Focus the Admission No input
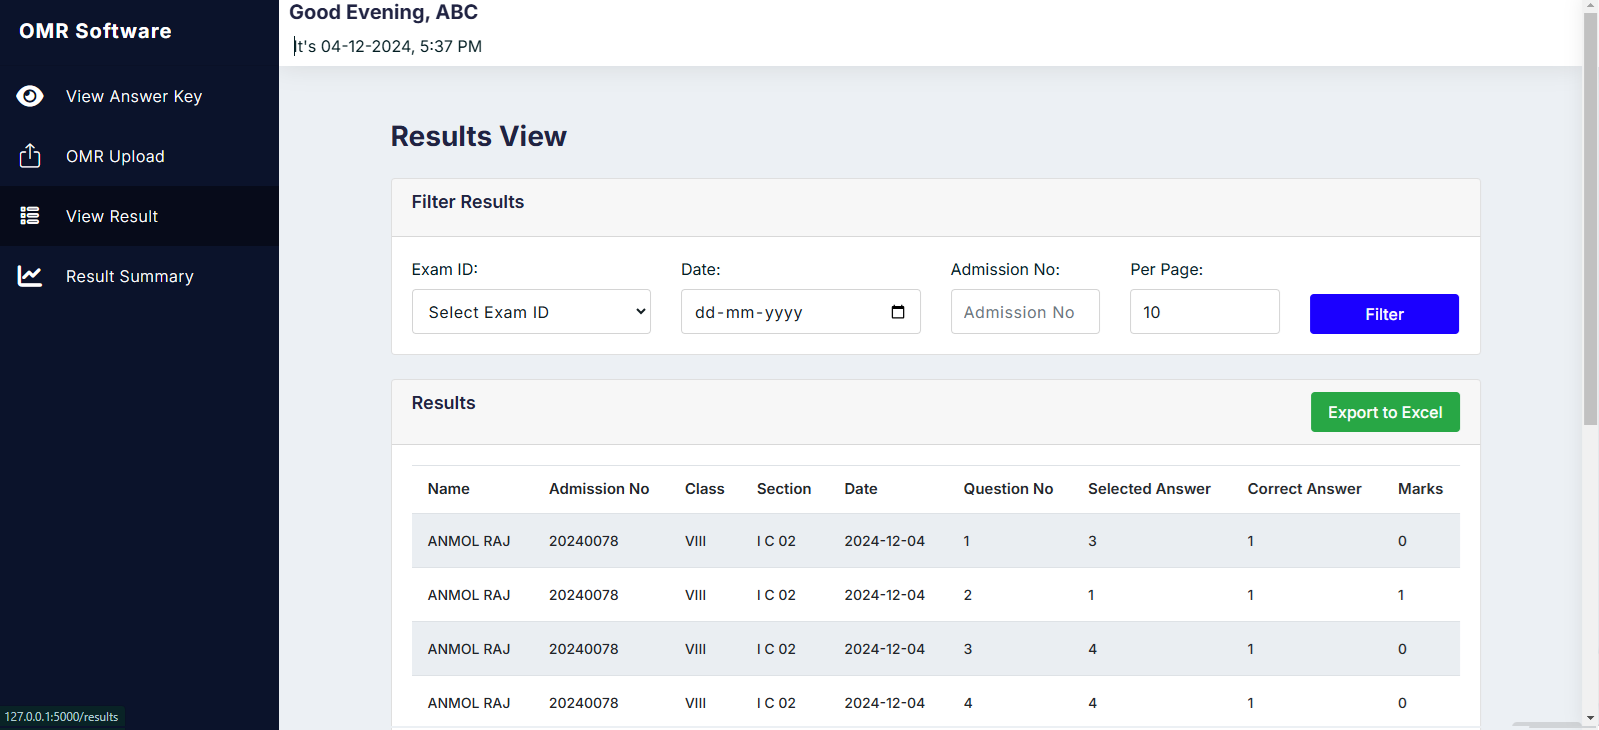Screen dimensions: 1599x730 click(1025, 312)
